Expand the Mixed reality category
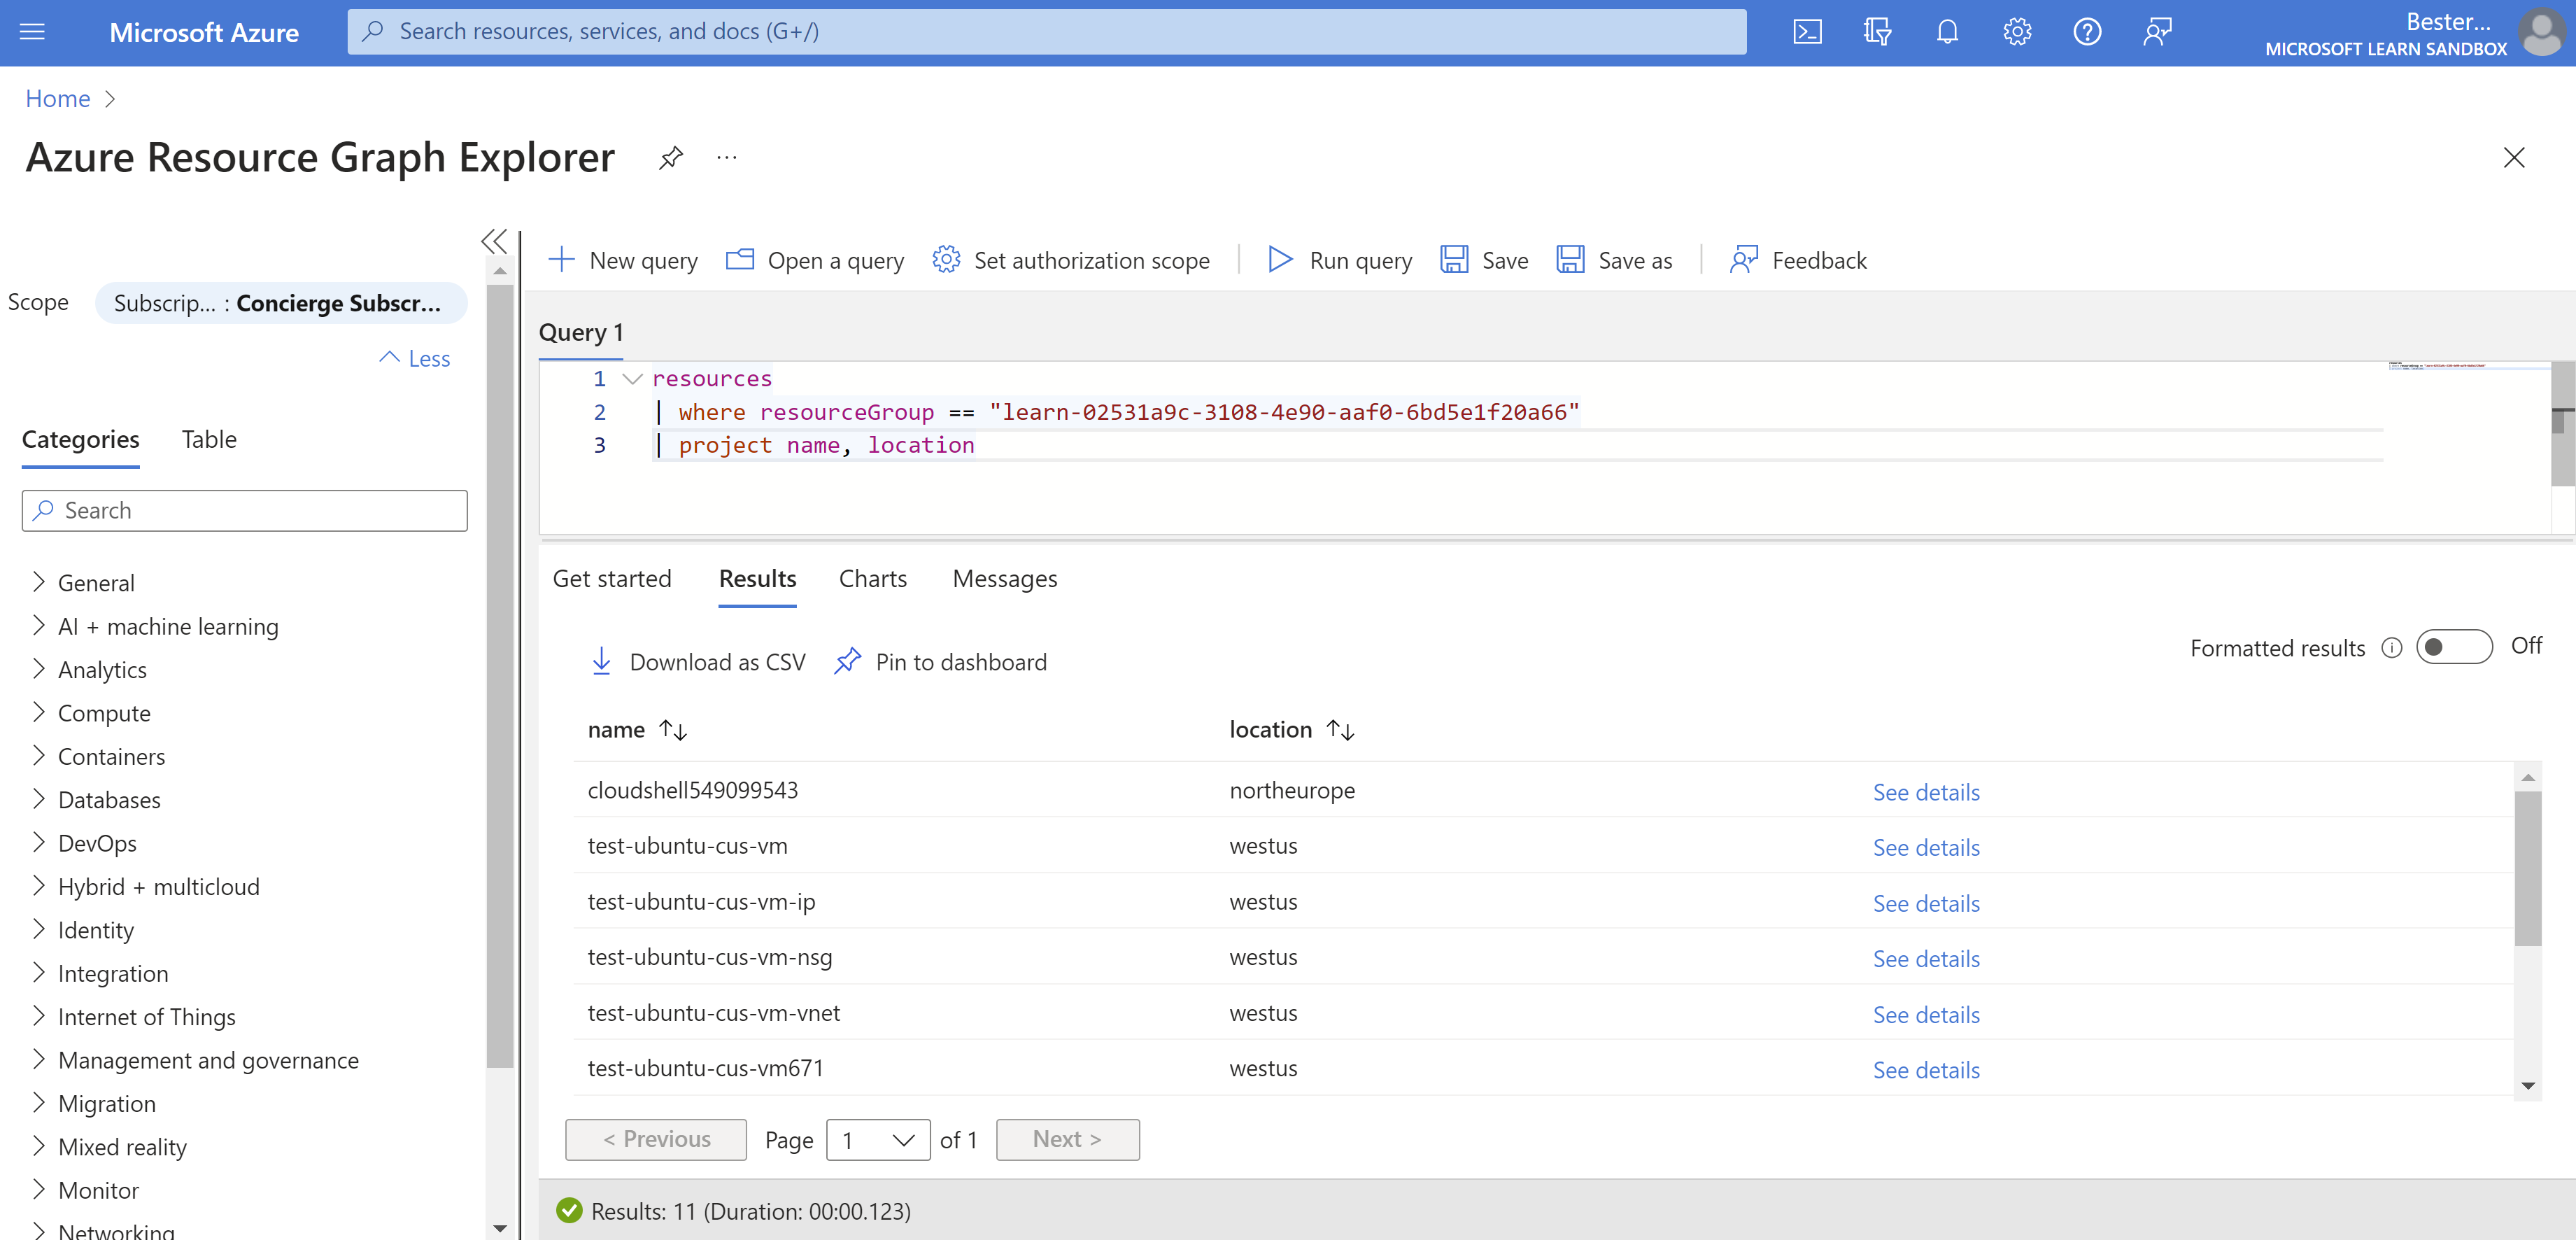The height and width of the screenshot is (1240, 2576). pyautogui.click(x=39, y=1147)
